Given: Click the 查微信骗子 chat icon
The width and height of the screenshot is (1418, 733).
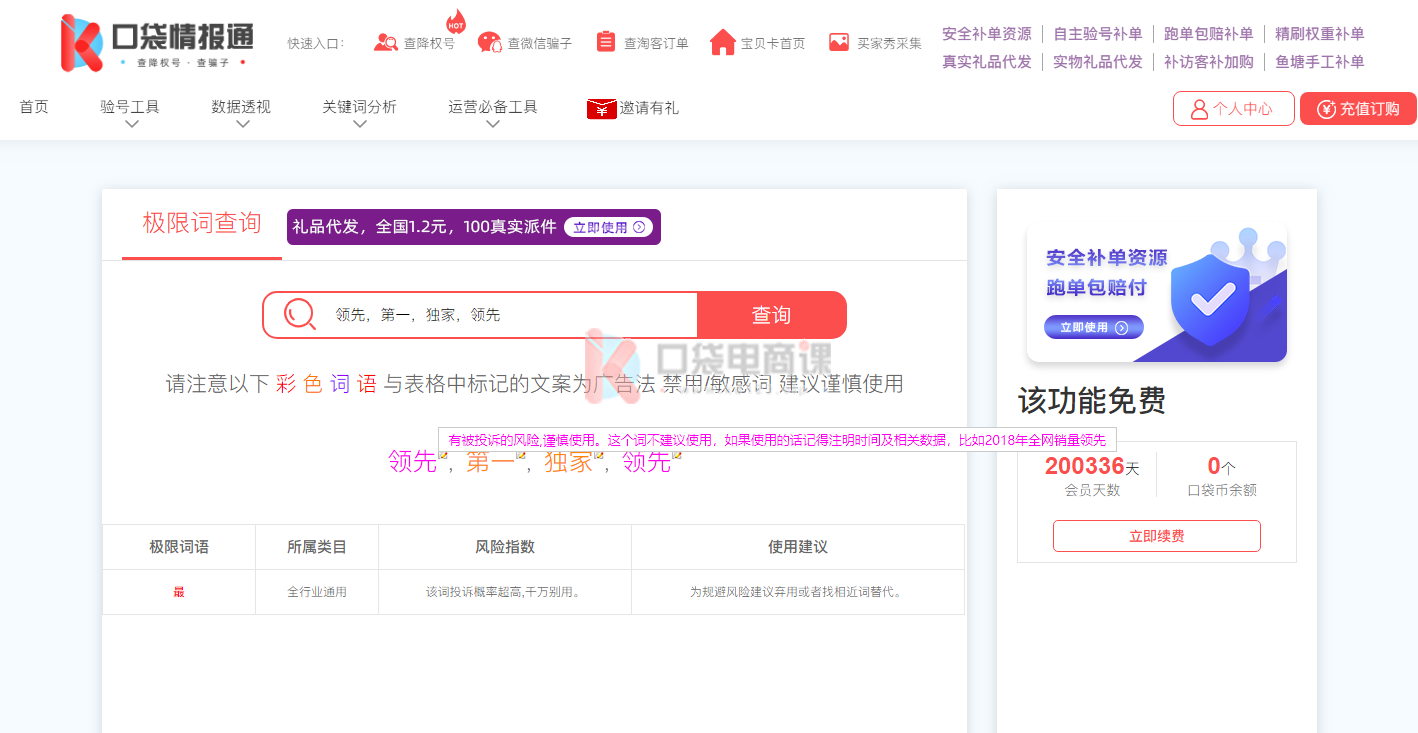Looking at the screenshot, I should tap(489, 43).
